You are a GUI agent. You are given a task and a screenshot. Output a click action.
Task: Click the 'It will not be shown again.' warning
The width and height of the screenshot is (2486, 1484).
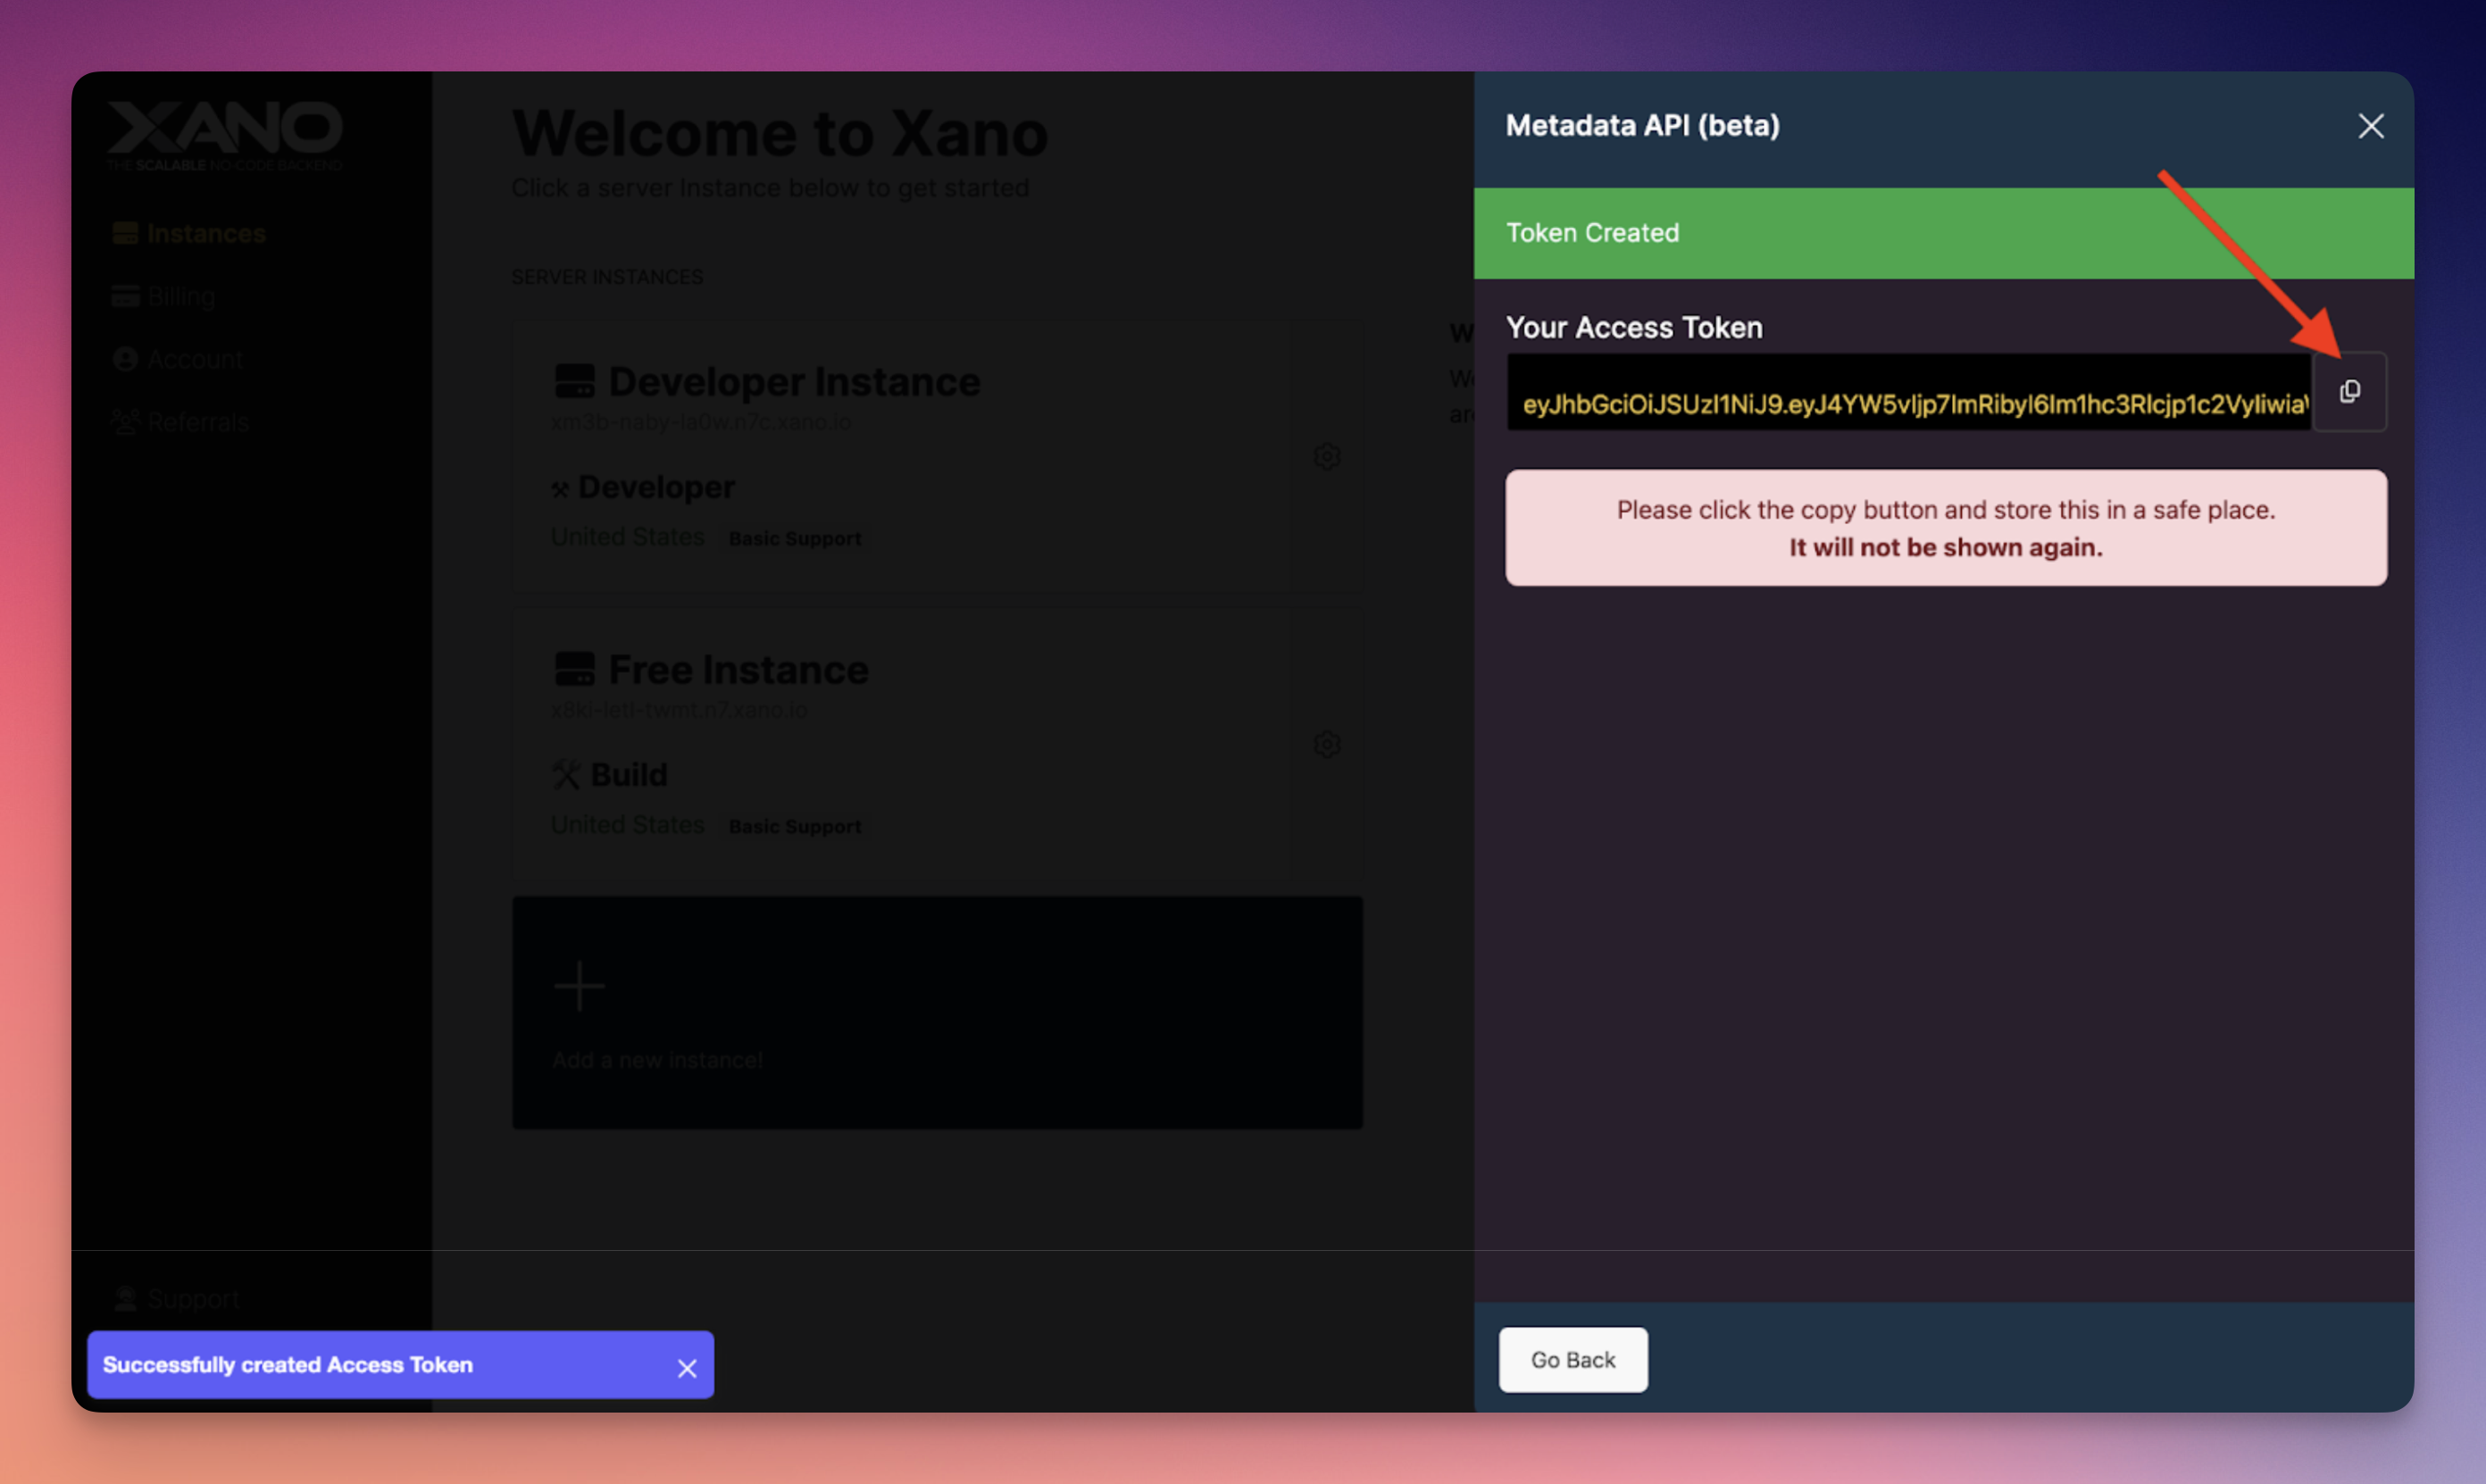click(1945, 548)
